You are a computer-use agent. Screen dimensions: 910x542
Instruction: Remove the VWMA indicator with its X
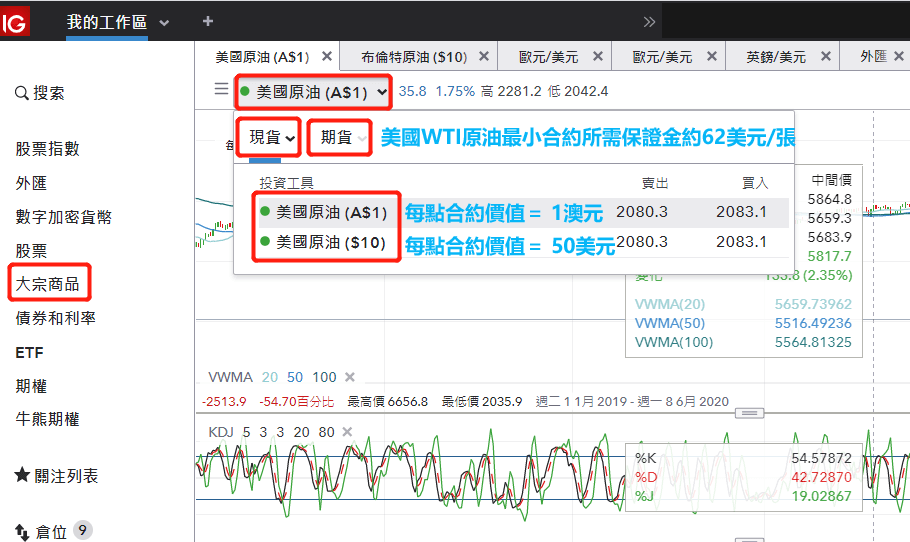350,377
